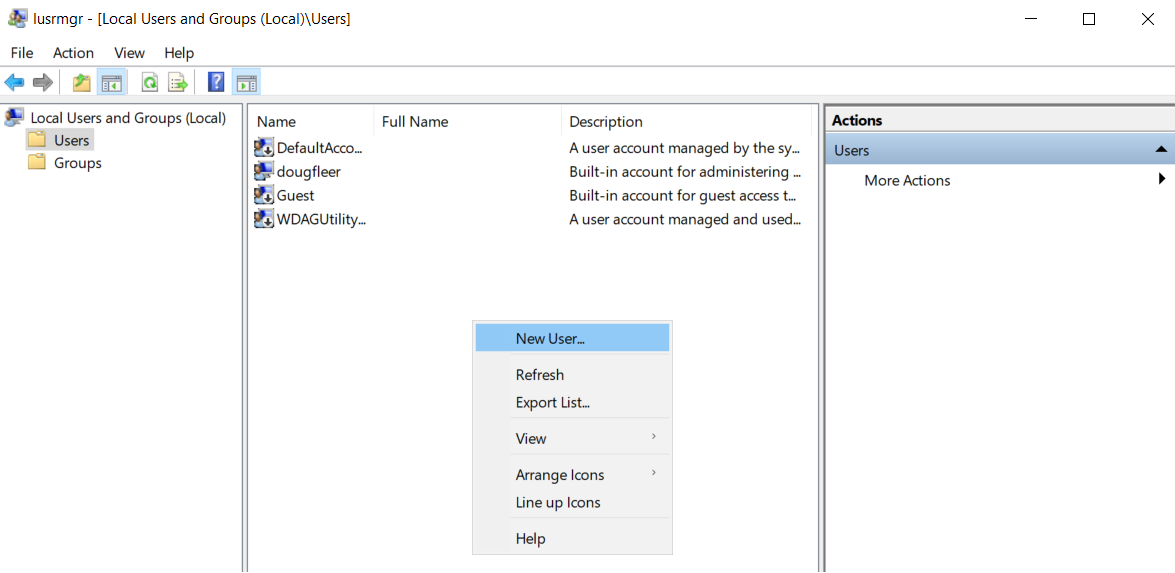Screen dimensions: 1175x573
Task: Click the Refresh toolbar icon
Action: click(x=150, y=82)
